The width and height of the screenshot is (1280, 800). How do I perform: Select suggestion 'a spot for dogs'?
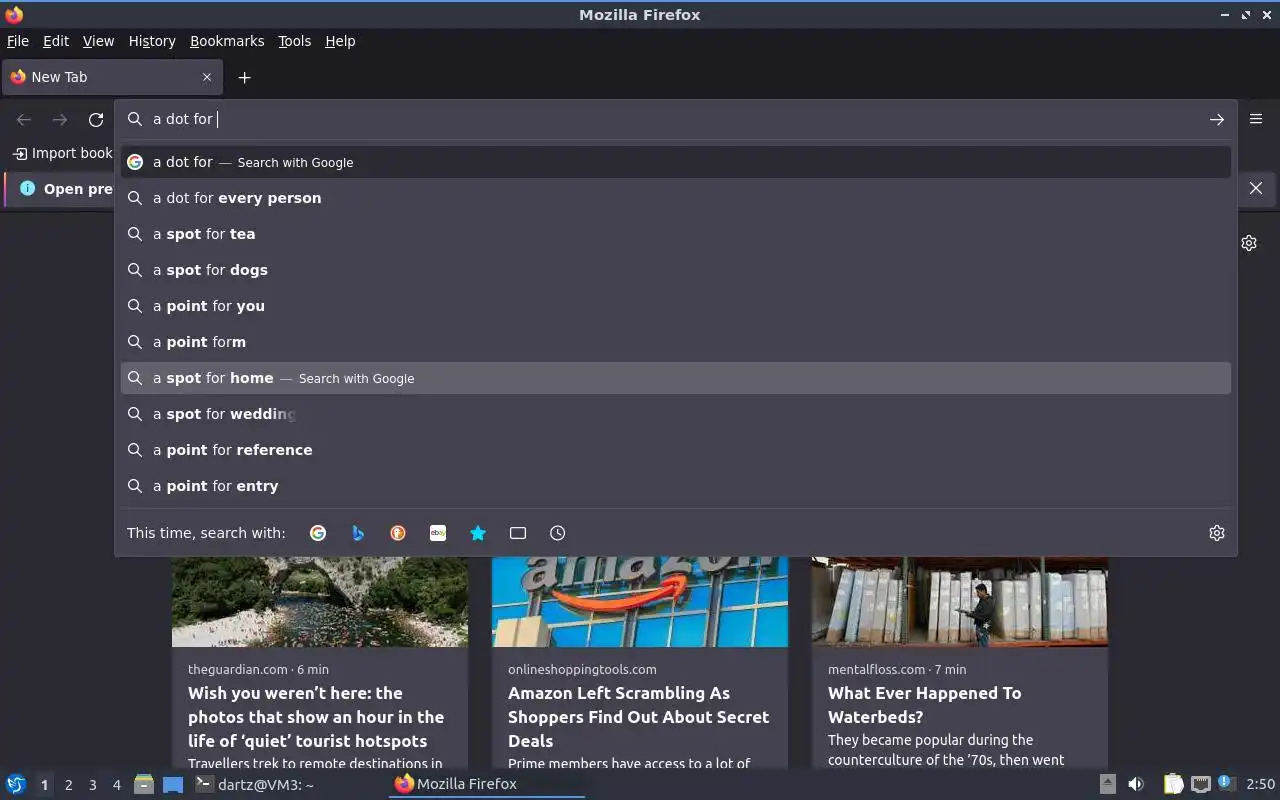click(x=676, y=270)
